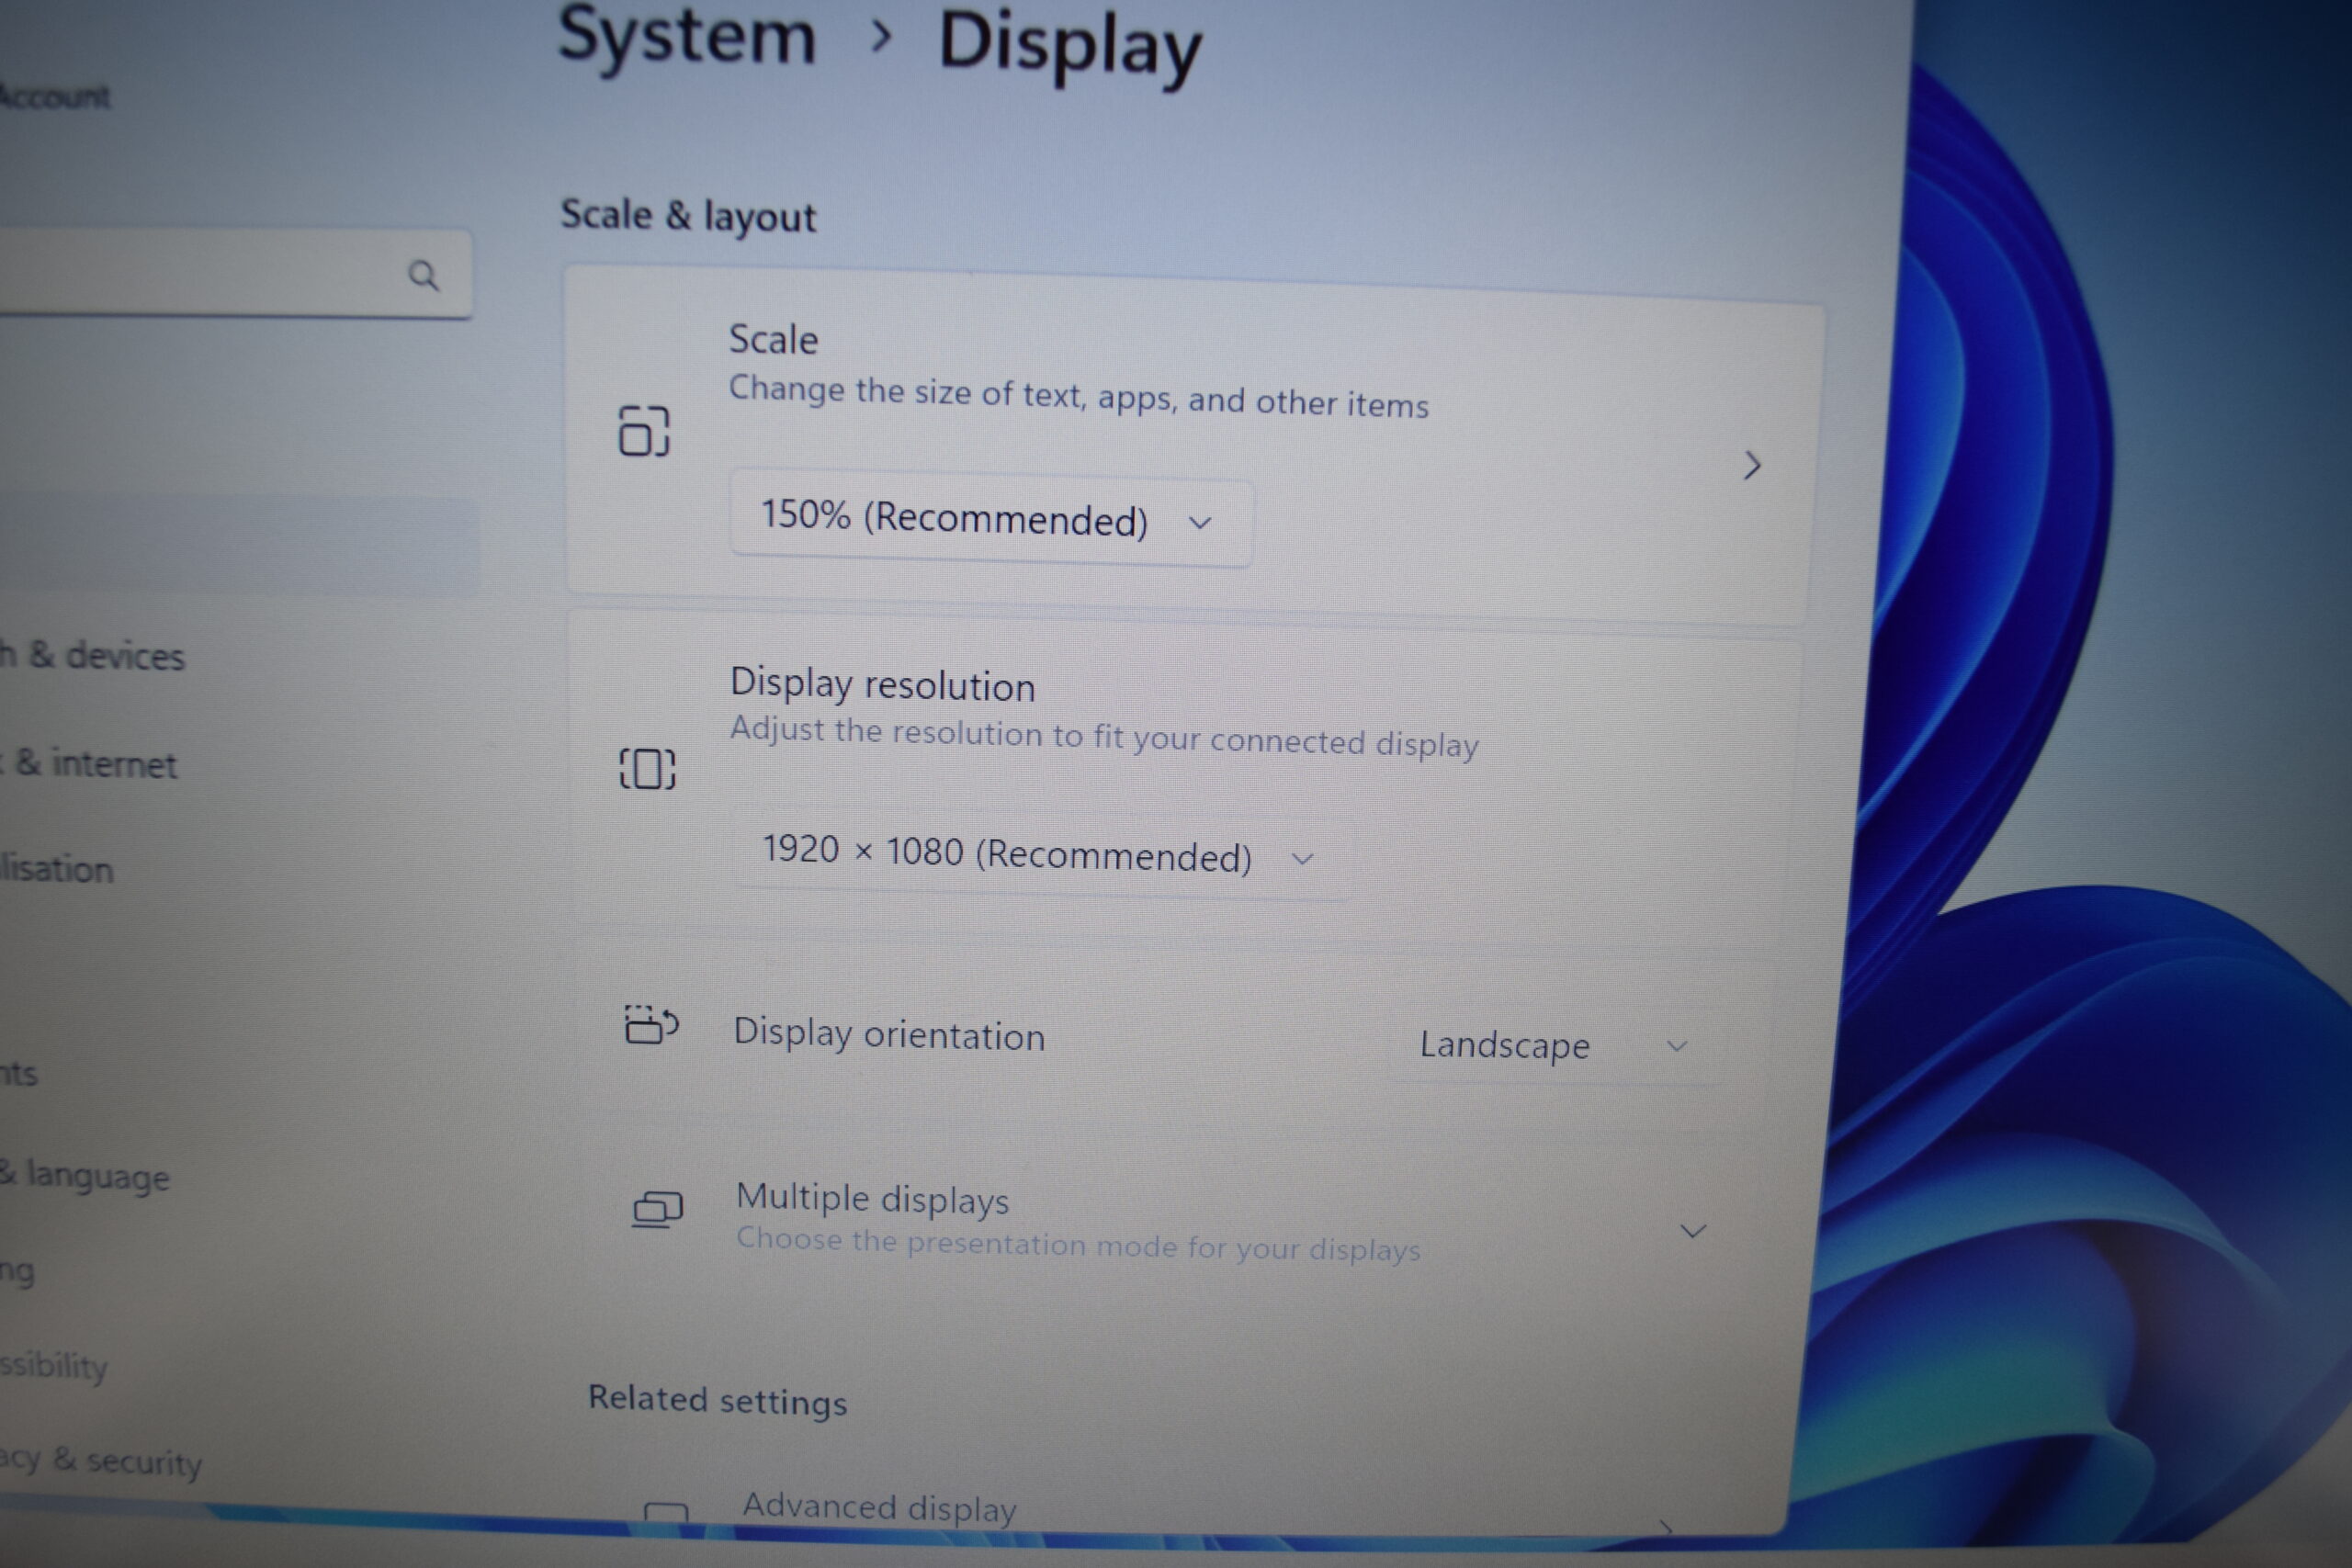Image resolution: width=2352 pixels, height=1568 pixels.
Task: Open the Personalisation sidebar item
Action: [x=57, y=868]
